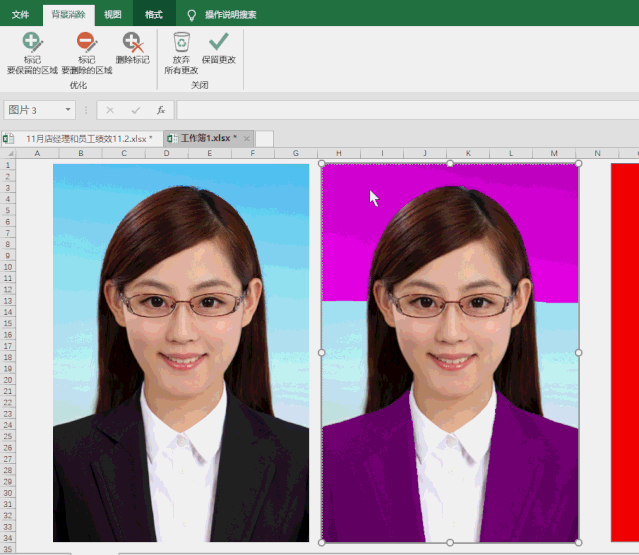
Task: Close the 工作簿1.xlsx workbook tab
Action: coord(246,138)
